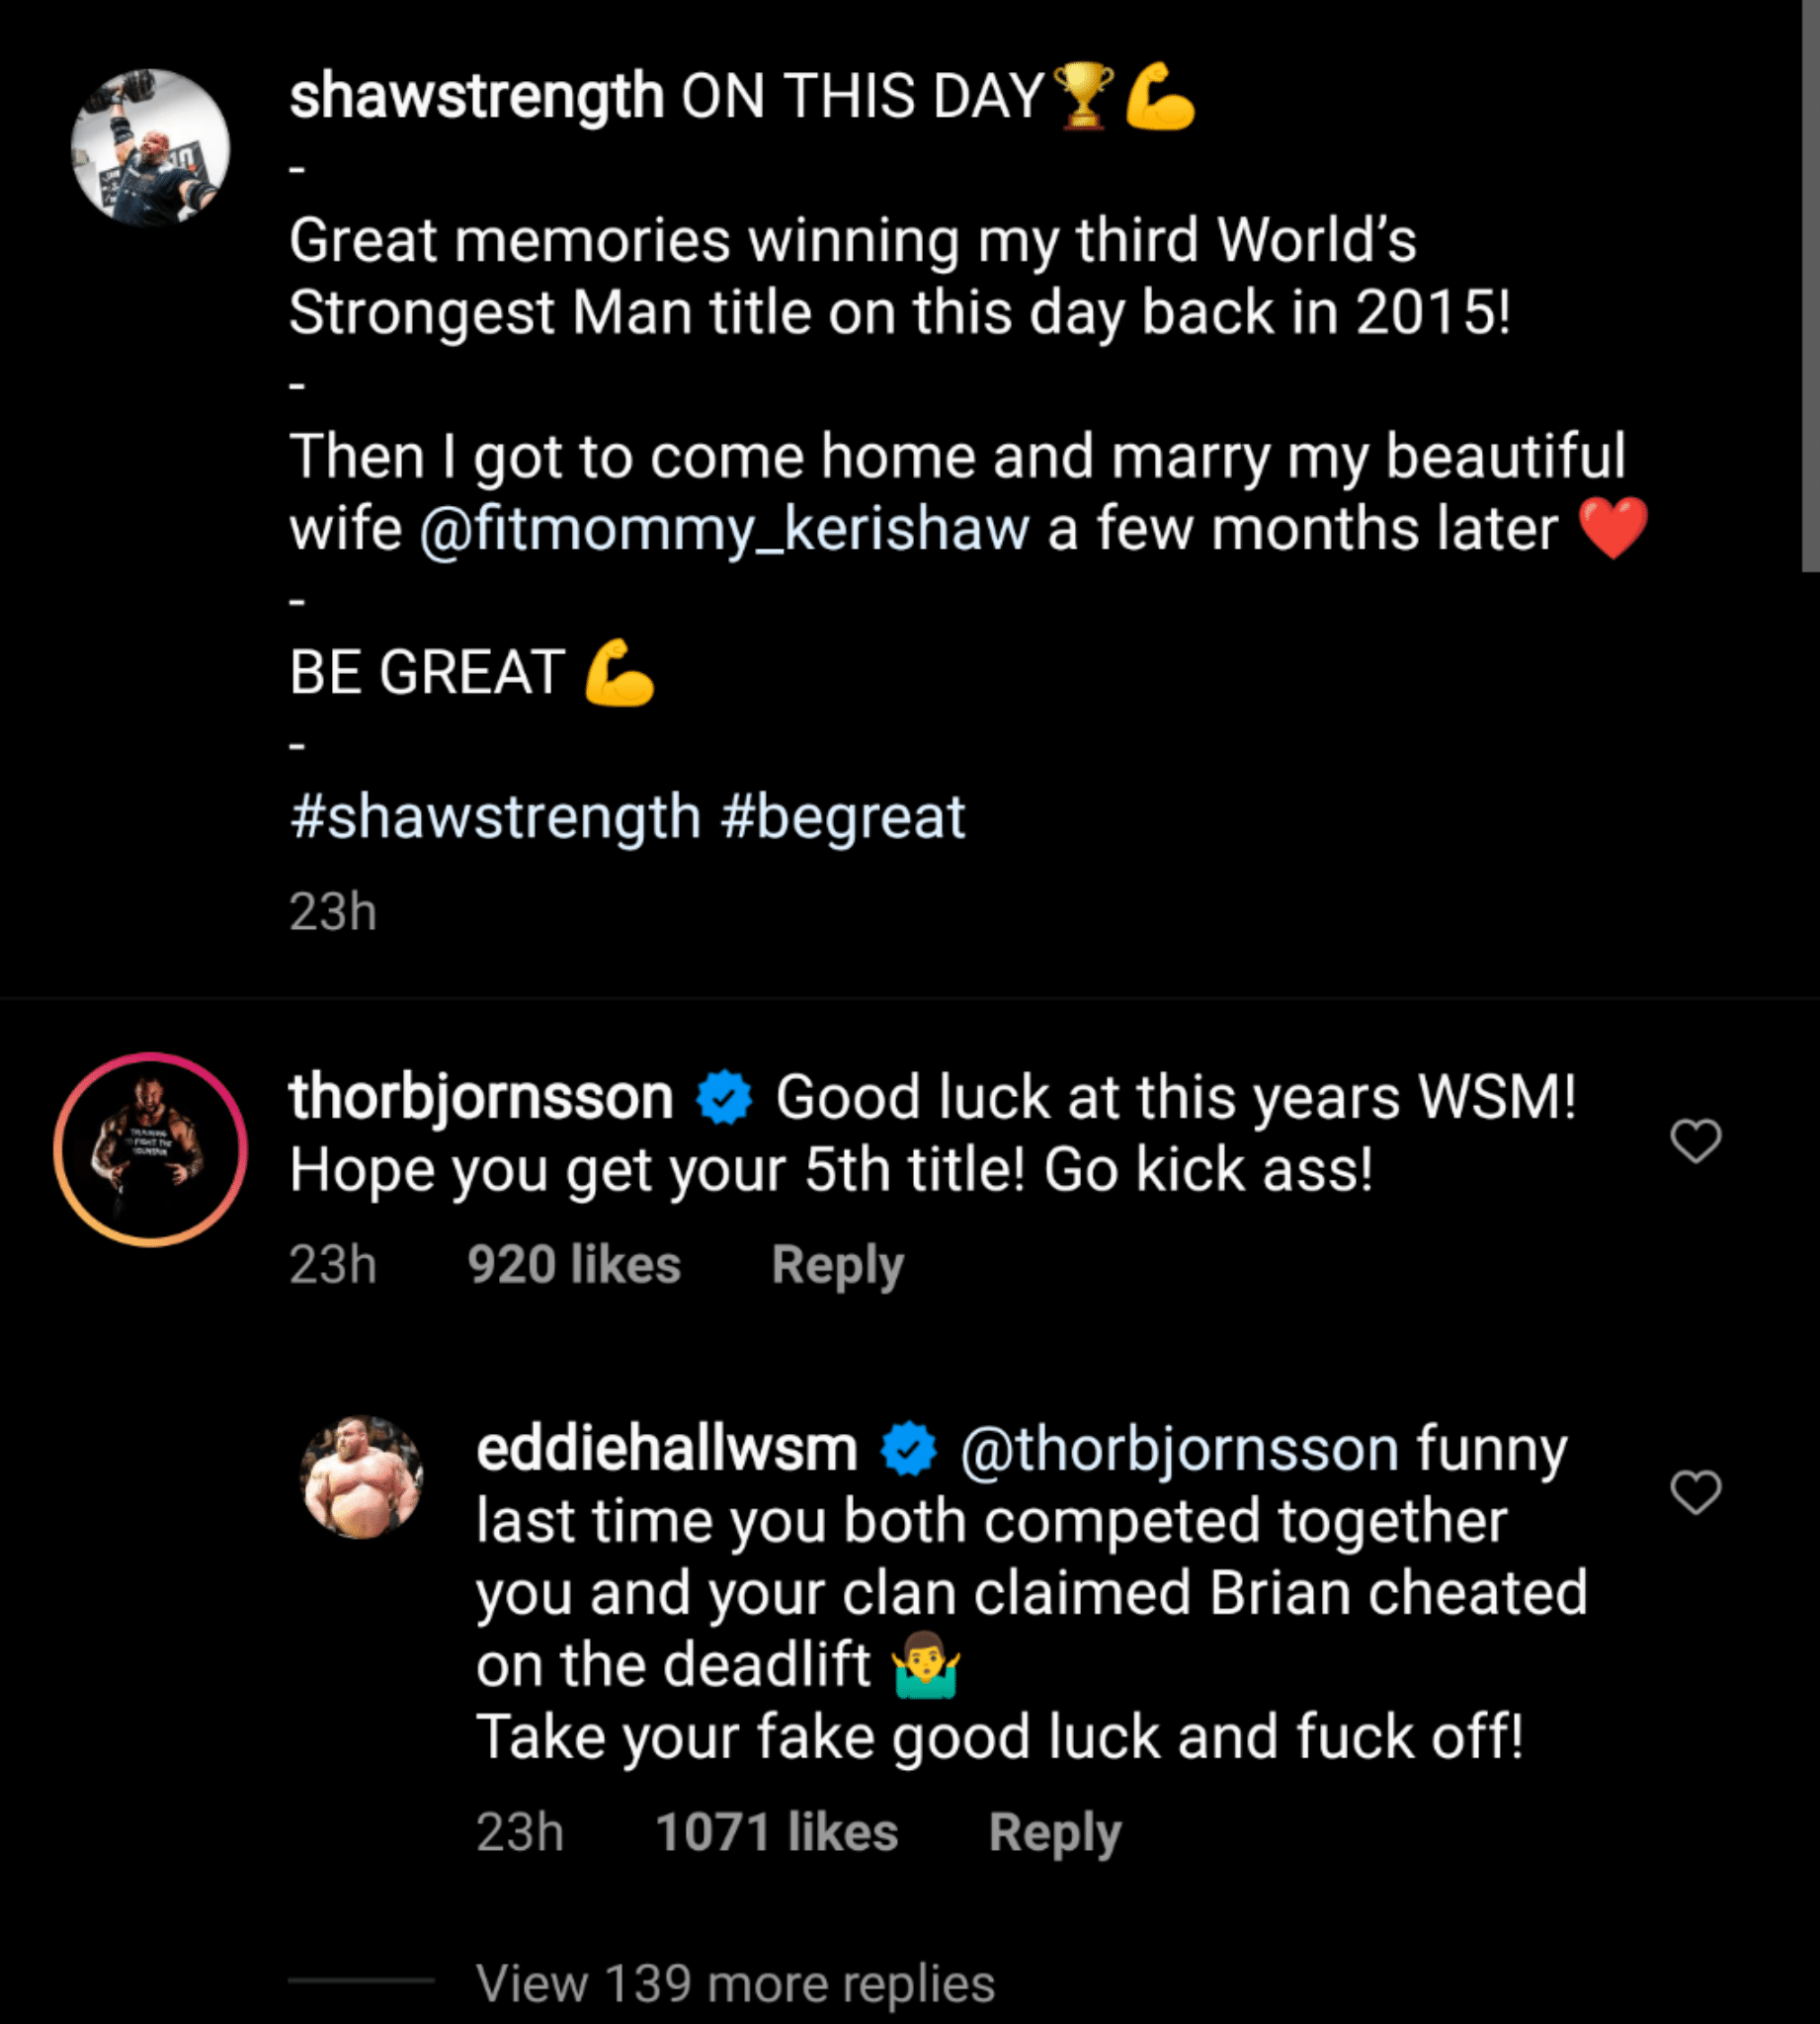1820x2024 pixels.
Task: Reply to eddiehallwsm's comment
Action: pos(1054,1833)
